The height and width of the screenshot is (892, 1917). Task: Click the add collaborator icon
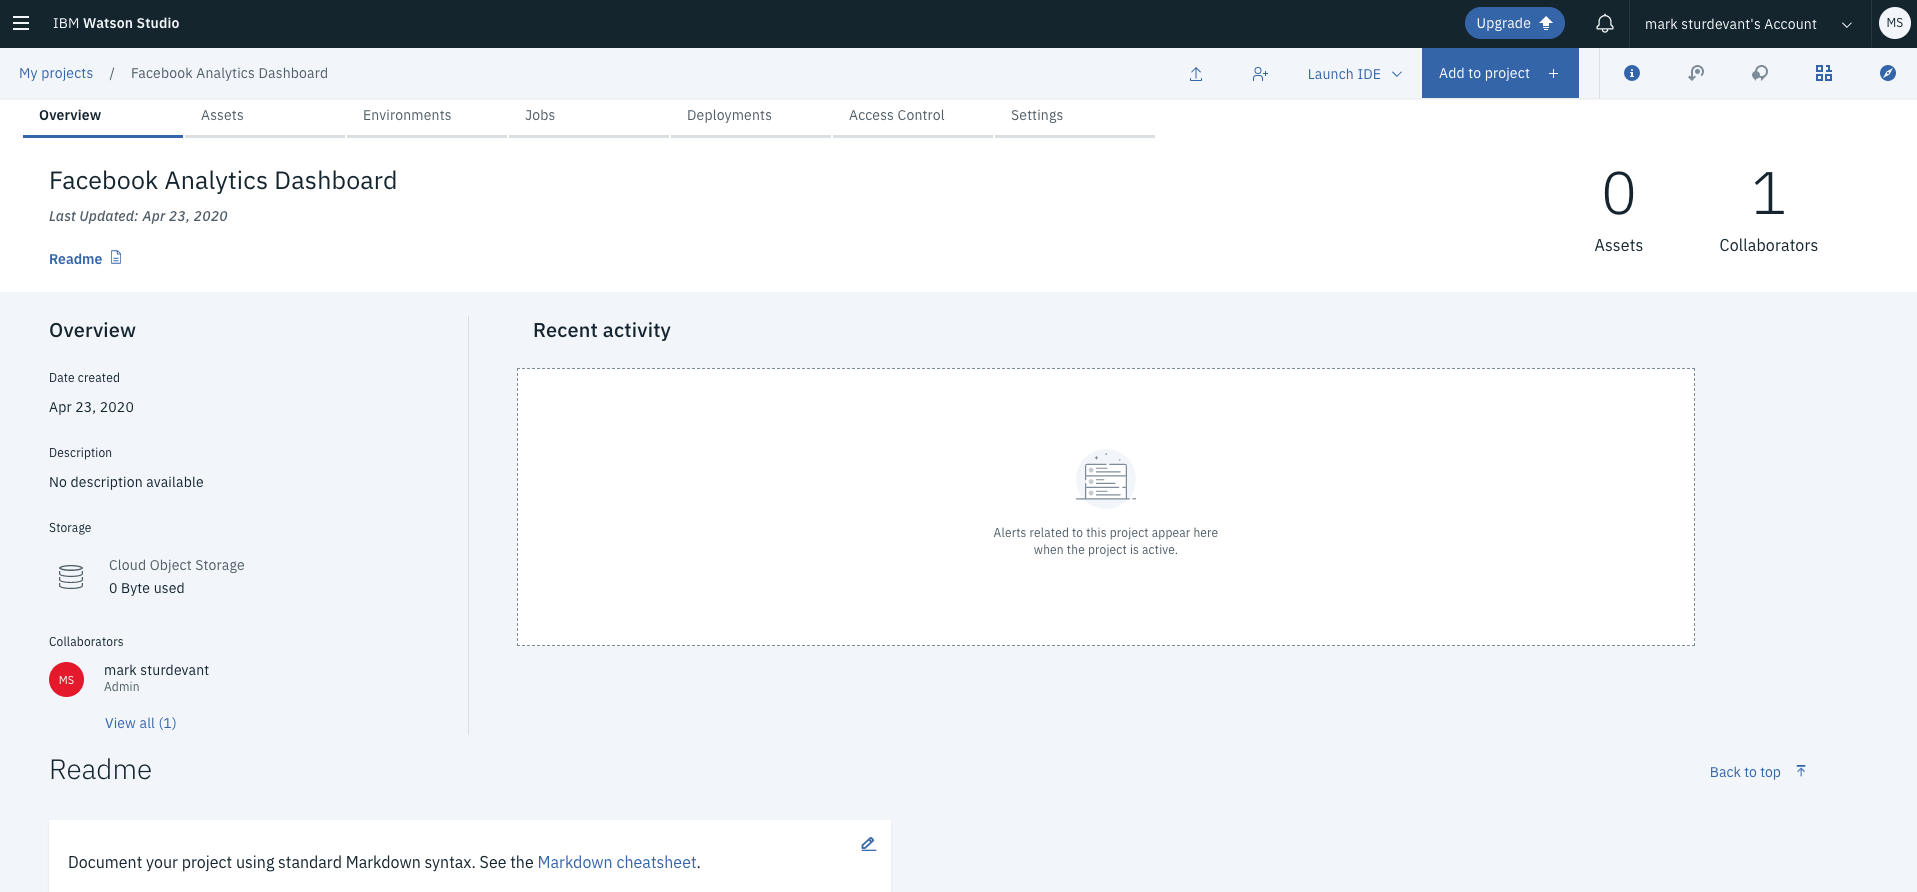pyautogui.click(x=1260, y=74)
